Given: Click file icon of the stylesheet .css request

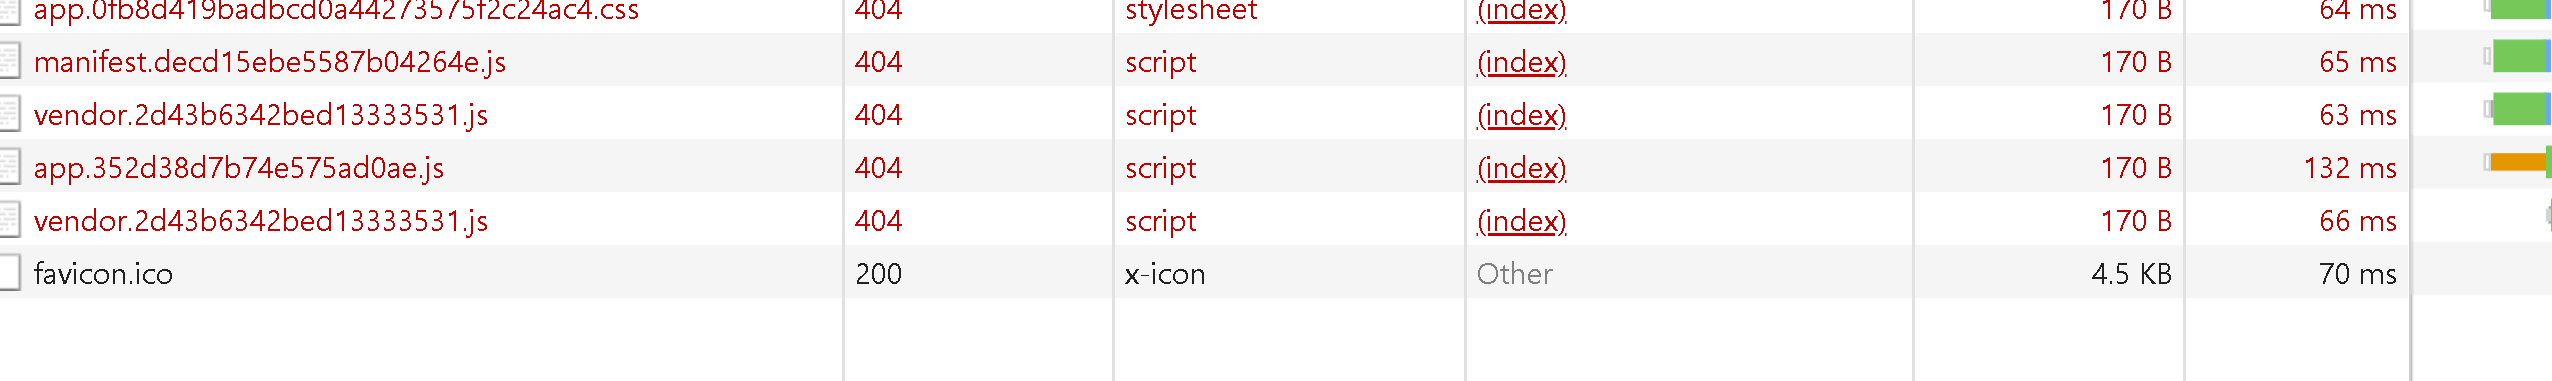Looking at the screenshot, I should (x=9, y=10).
